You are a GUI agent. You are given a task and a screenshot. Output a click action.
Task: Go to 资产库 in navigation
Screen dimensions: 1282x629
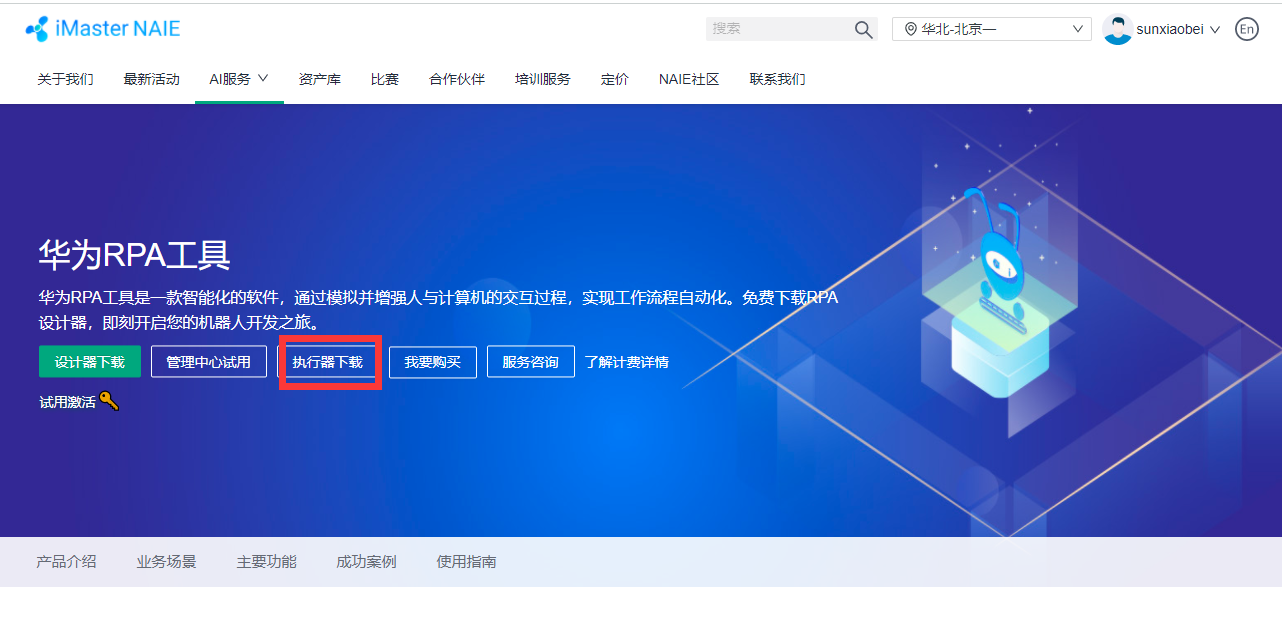coord(319,79)
